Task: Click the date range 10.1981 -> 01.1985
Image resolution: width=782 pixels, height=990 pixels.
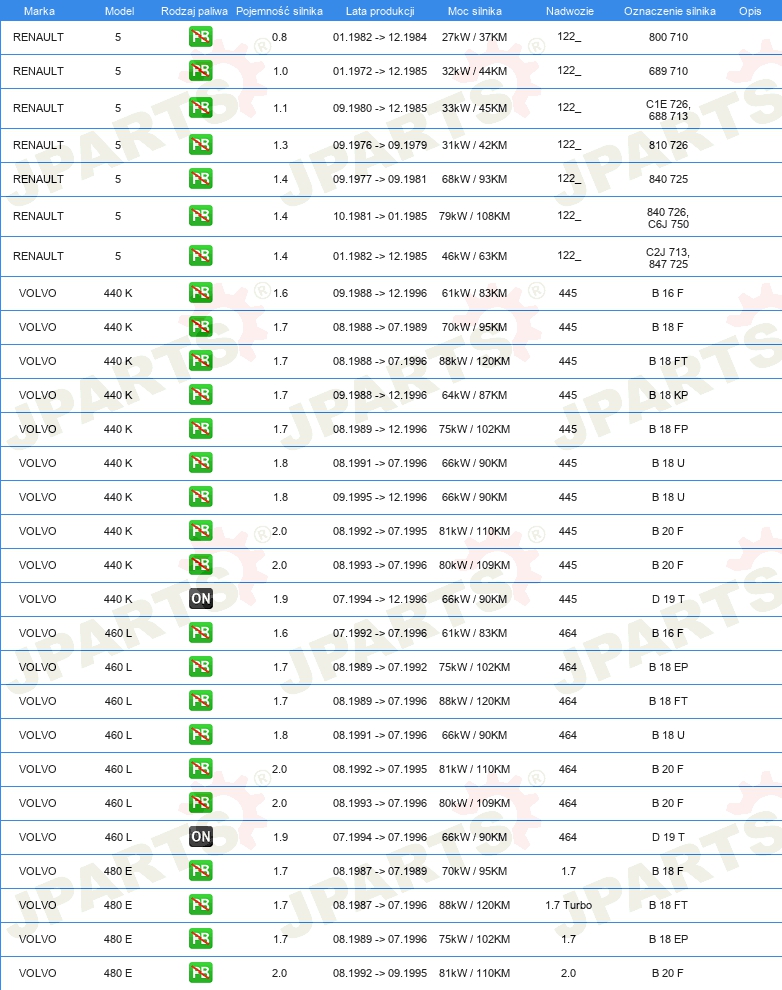Action: coord(380,217)
